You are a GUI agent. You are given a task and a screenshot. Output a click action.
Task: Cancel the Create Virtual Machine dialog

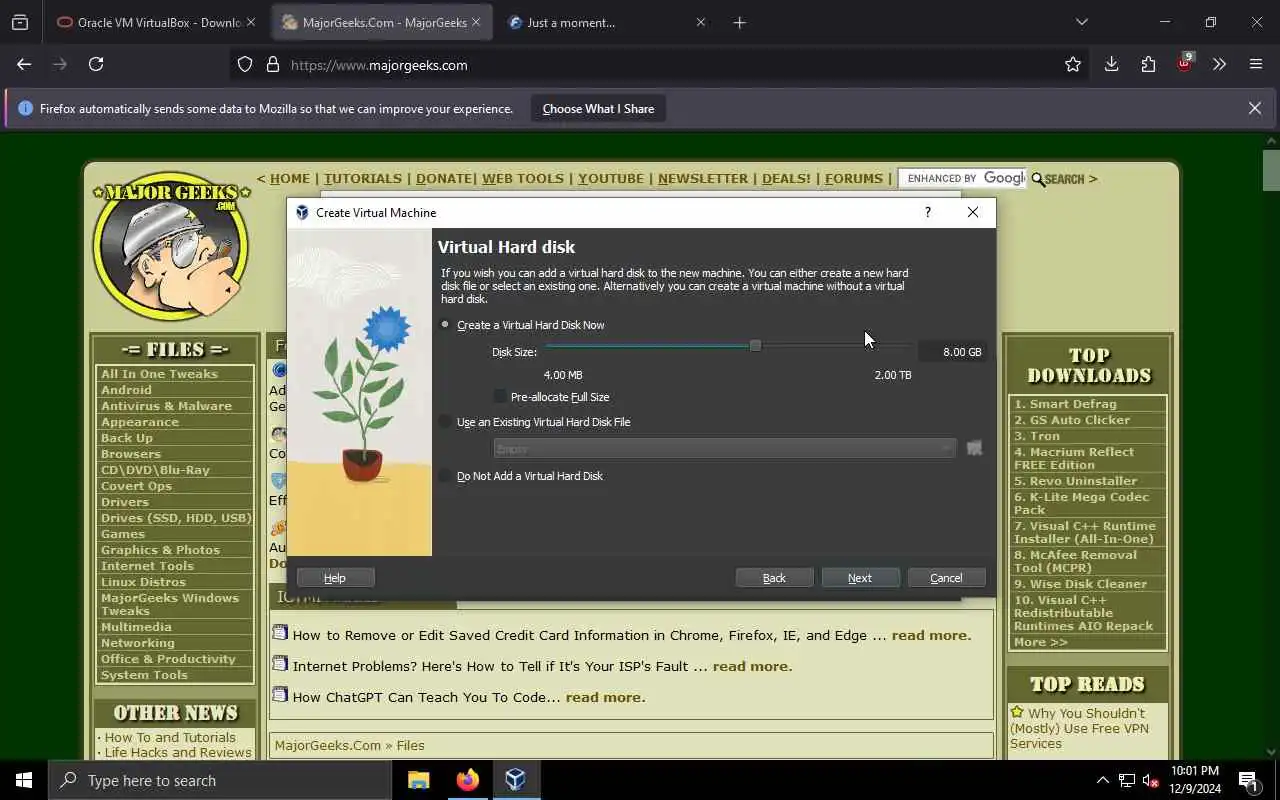pyautogui.click(x=946, y=578)
